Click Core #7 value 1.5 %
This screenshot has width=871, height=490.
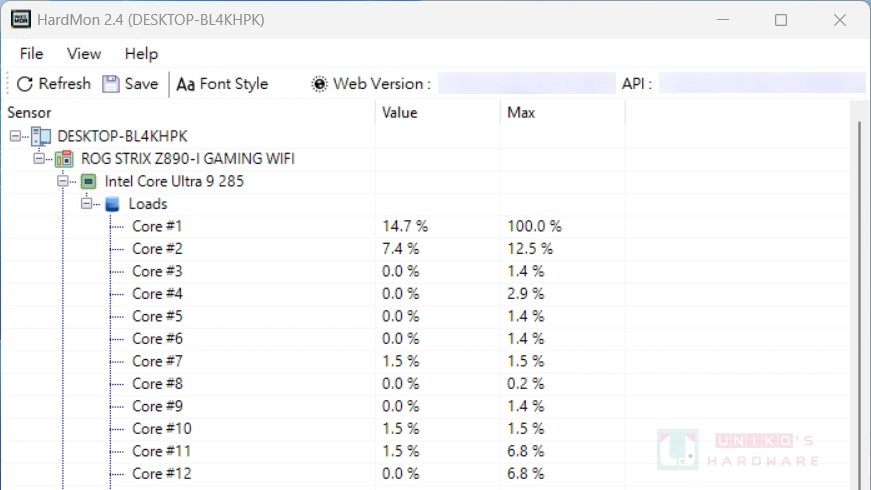[401, 361]
